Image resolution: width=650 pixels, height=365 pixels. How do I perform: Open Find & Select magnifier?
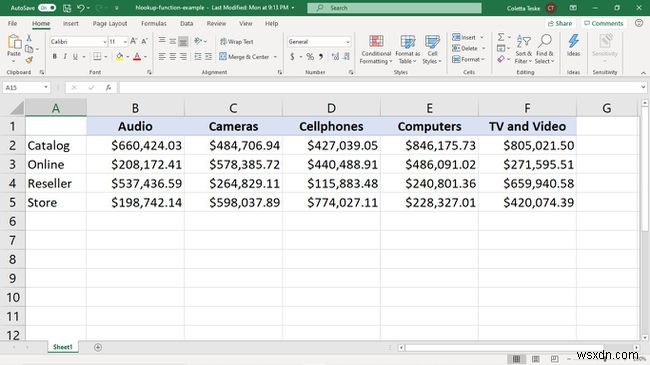click(544, 49)
